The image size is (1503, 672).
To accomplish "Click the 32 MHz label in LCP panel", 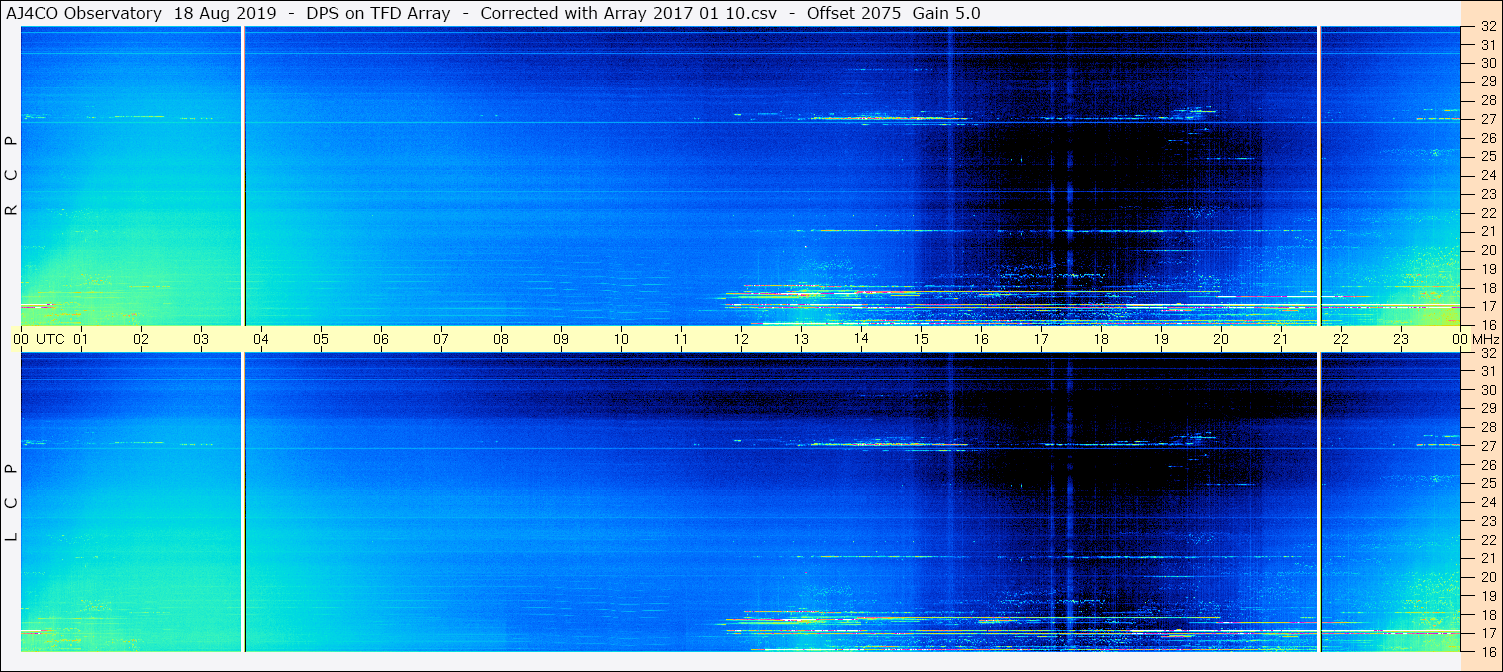I will point(1488,353).
